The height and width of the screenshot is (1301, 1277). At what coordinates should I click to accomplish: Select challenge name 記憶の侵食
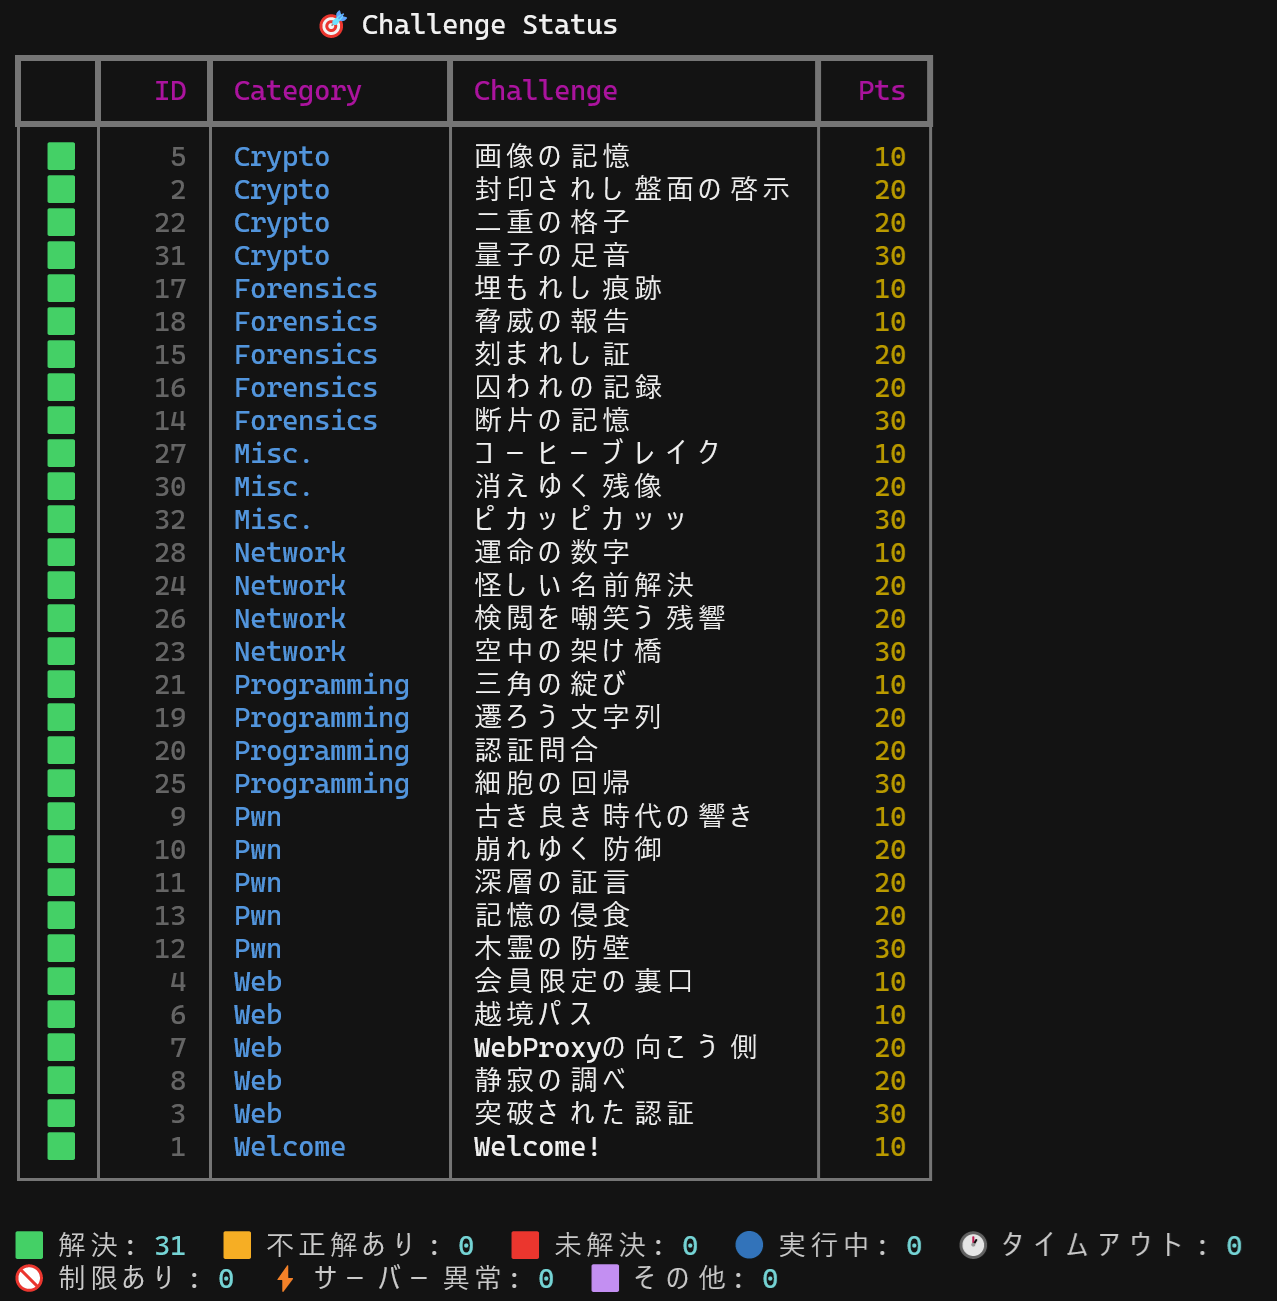[x=553, y=915]
